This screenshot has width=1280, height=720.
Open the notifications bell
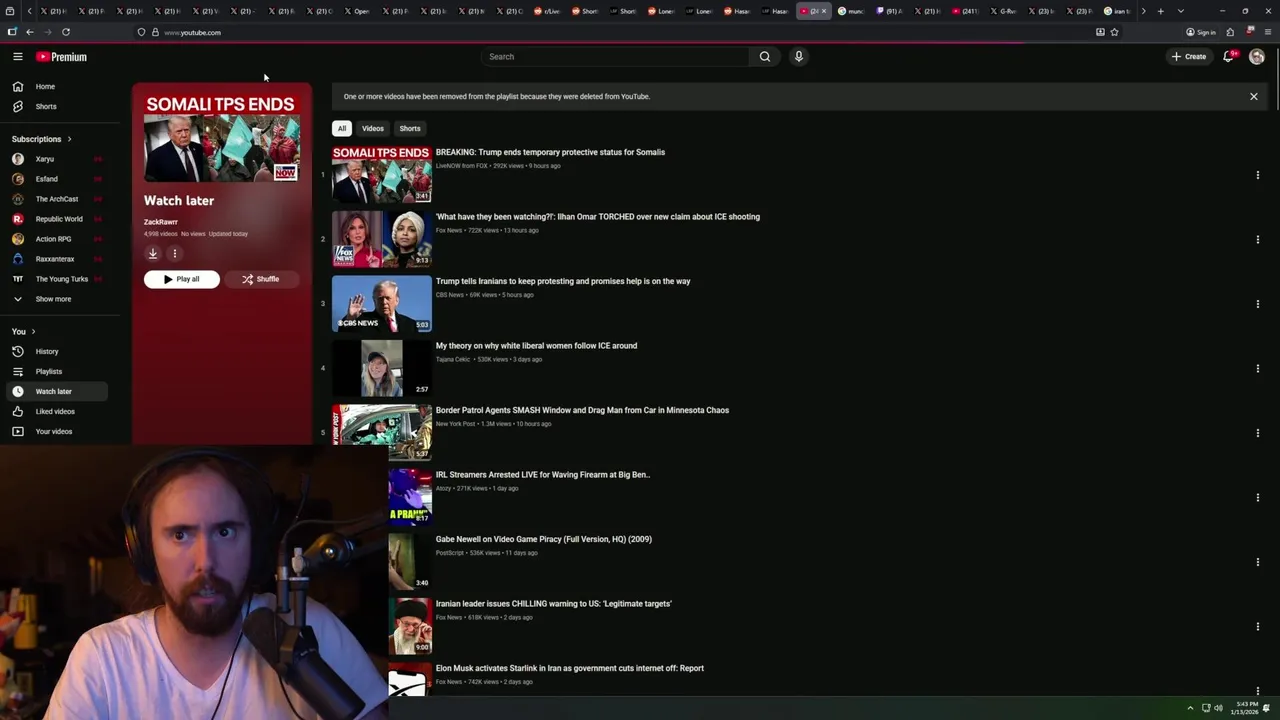click(1229, 57)
